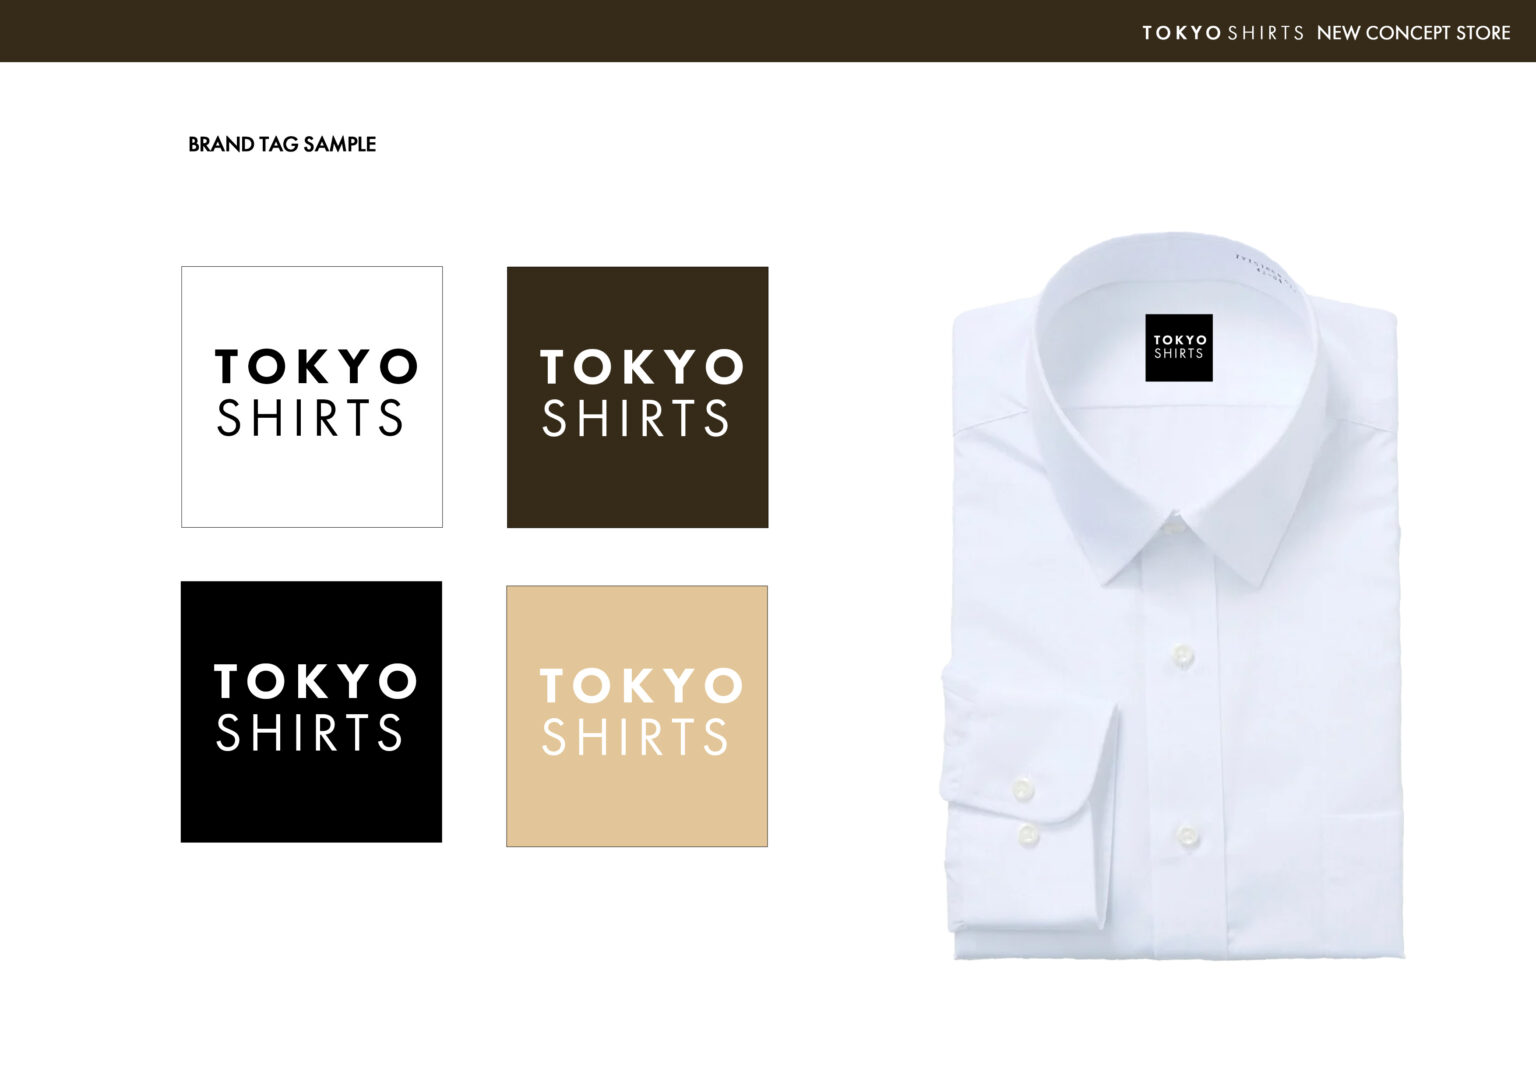Viewport: 1536px width, 1086px height.
Task: Click TOKYO text in white tag
Action: 316,367
